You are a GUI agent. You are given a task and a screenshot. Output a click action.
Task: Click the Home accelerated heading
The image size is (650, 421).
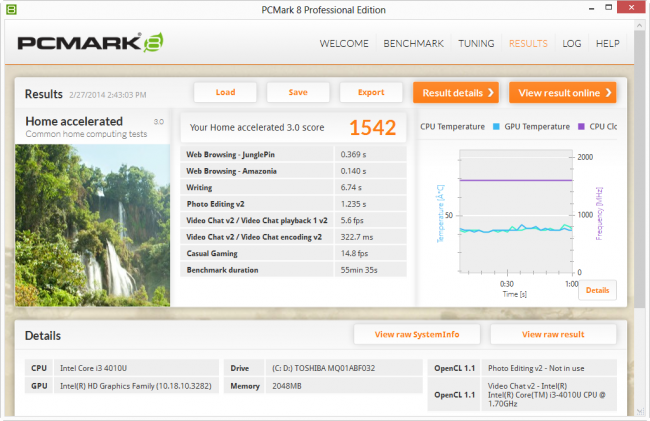tap(74, 121)
